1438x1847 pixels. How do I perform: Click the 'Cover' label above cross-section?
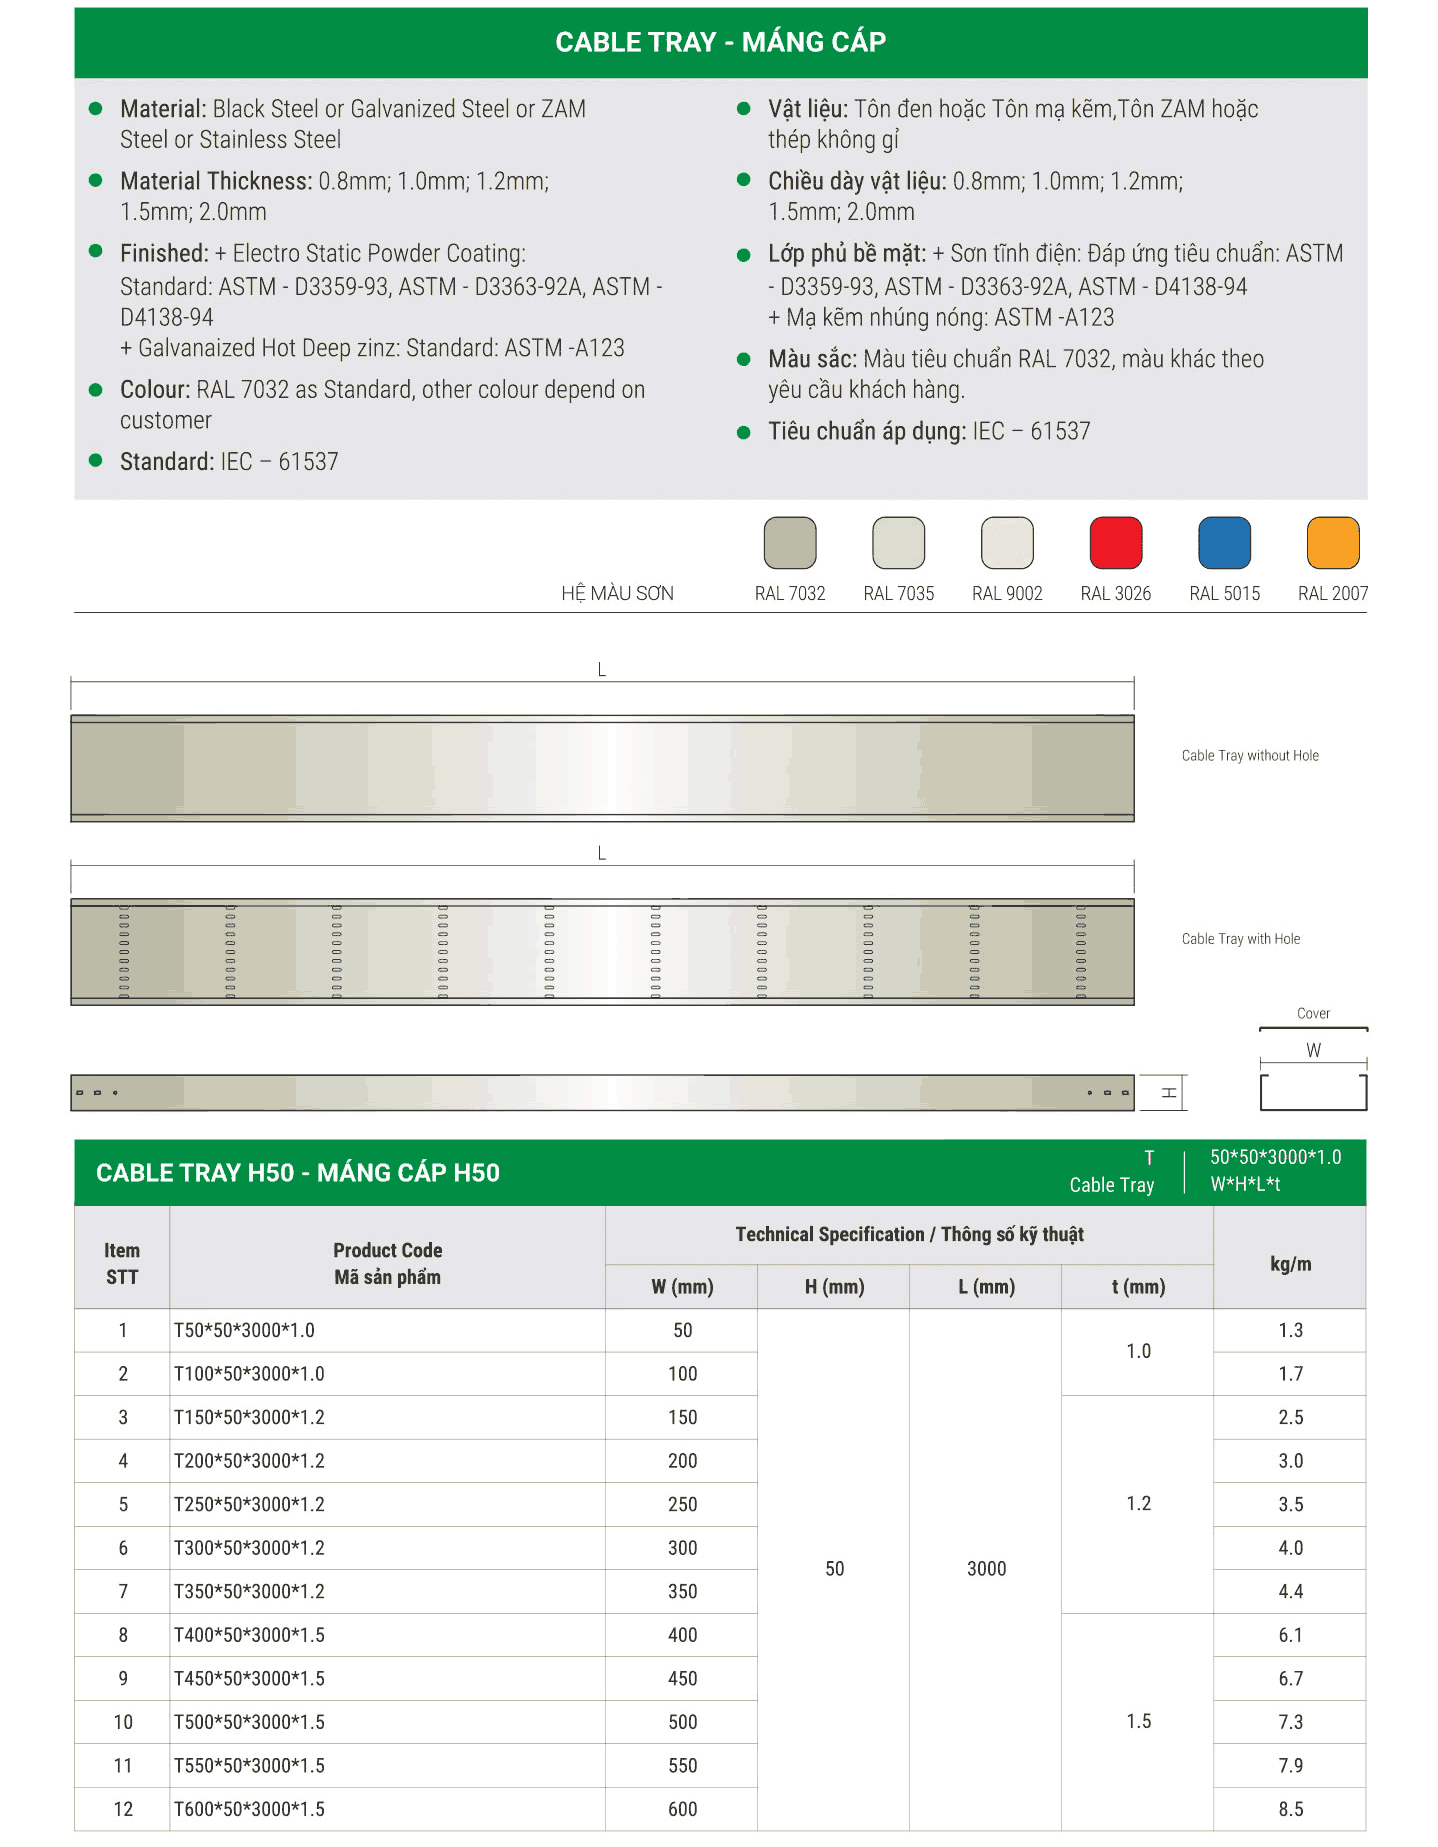click(1313, 1013)
